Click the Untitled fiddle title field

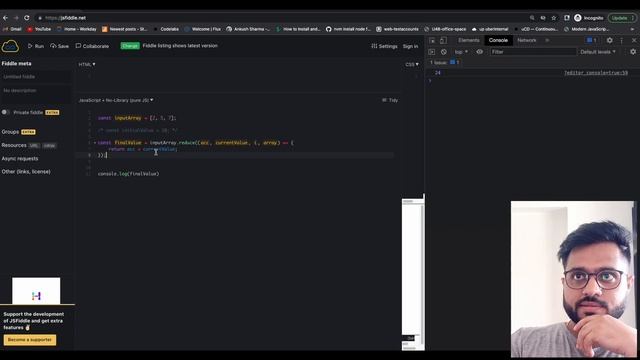click(36, 77)
